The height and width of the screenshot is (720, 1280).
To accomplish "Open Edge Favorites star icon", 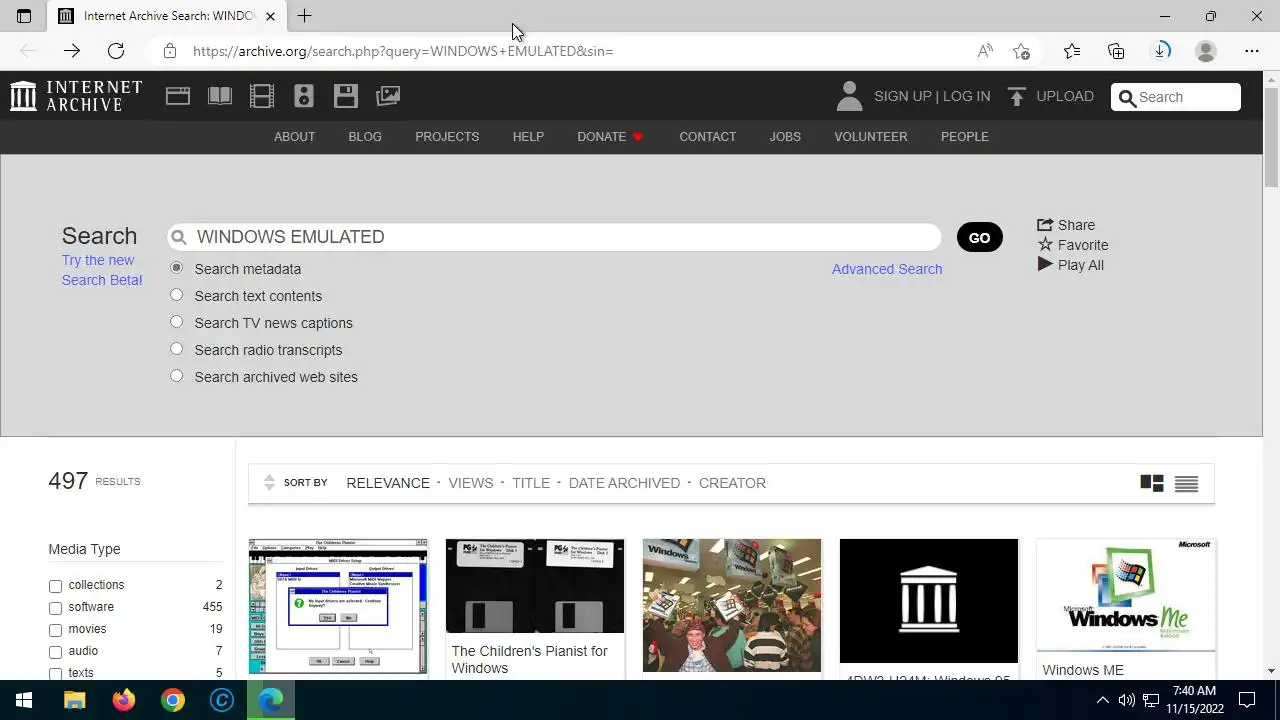I will (1072, 51).
